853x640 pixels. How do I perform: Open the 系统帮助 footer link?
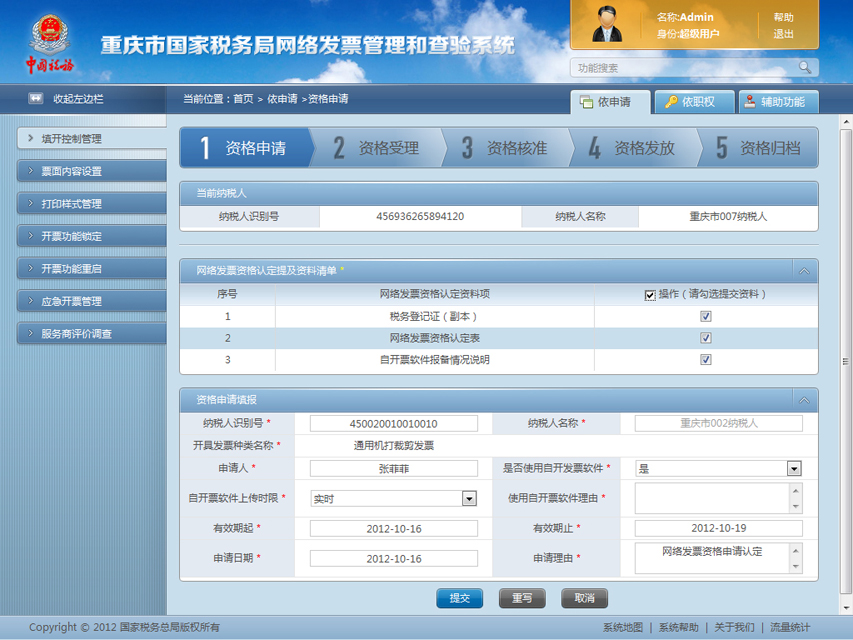(678, 627)
